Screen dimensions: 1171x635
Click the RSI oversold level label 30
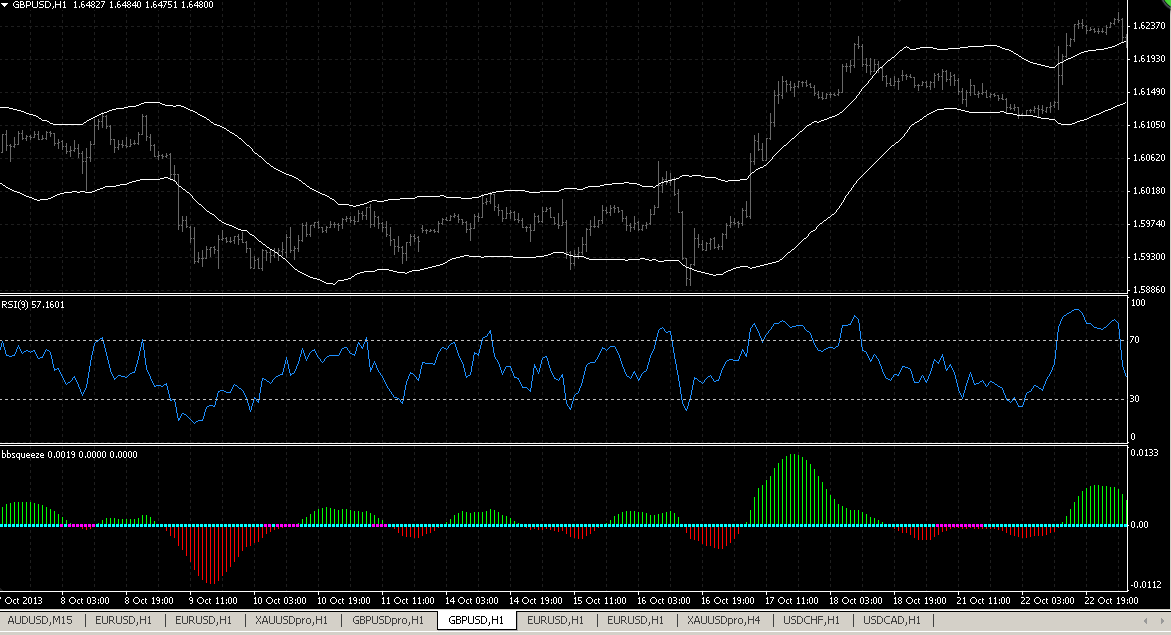[1135, 399]
